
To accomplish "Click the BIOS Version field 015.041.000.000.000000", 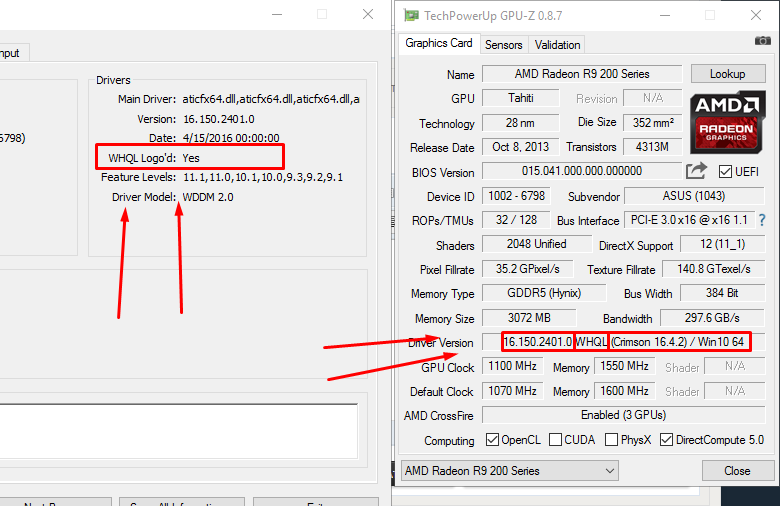I will click(582, 171).
